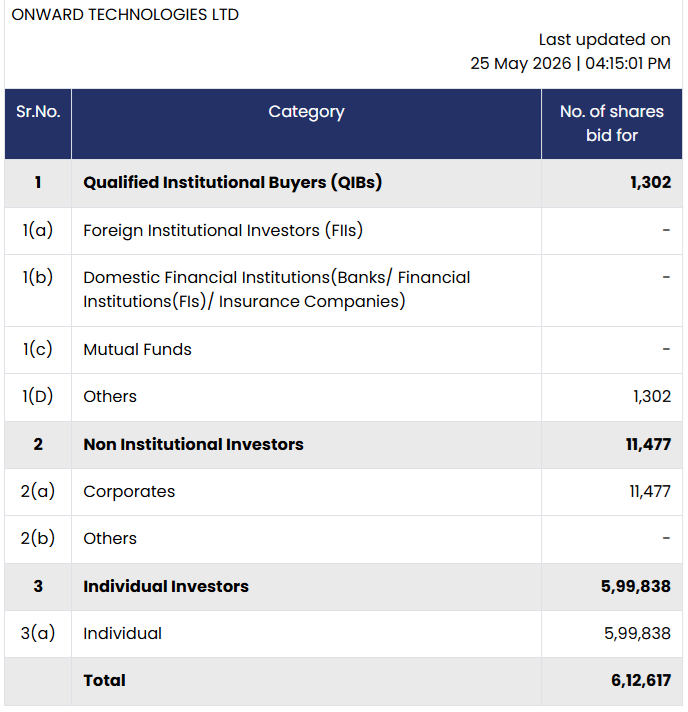Click the bold value 11,477
The image size is (688, 712).
[x=648, y=444]
